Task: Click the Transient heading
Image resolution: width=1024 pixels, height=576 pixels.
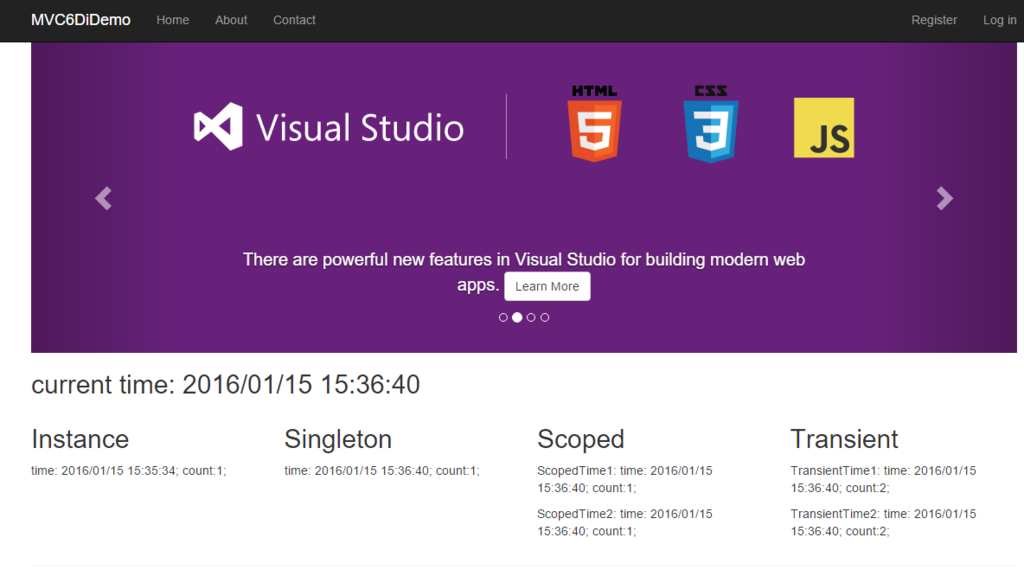Action: [844, 440]
